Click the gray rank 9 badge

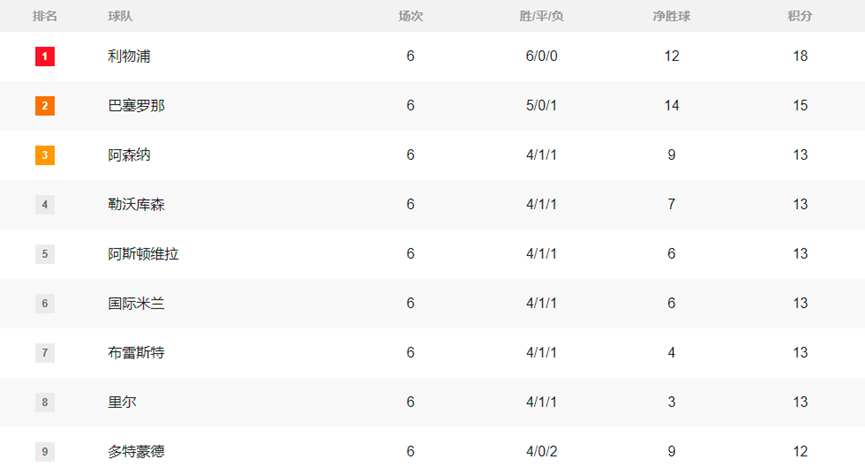click(x=45, y=451)
